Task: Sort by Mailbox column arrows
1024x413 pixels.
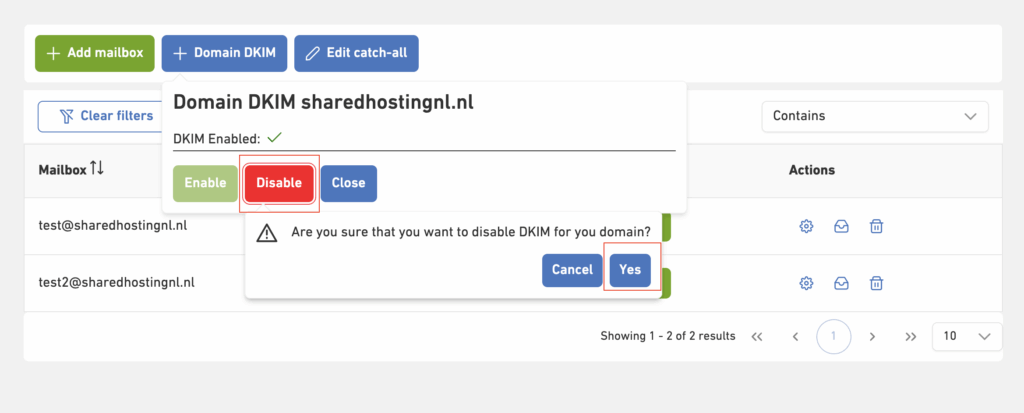Action: [97, 169]
